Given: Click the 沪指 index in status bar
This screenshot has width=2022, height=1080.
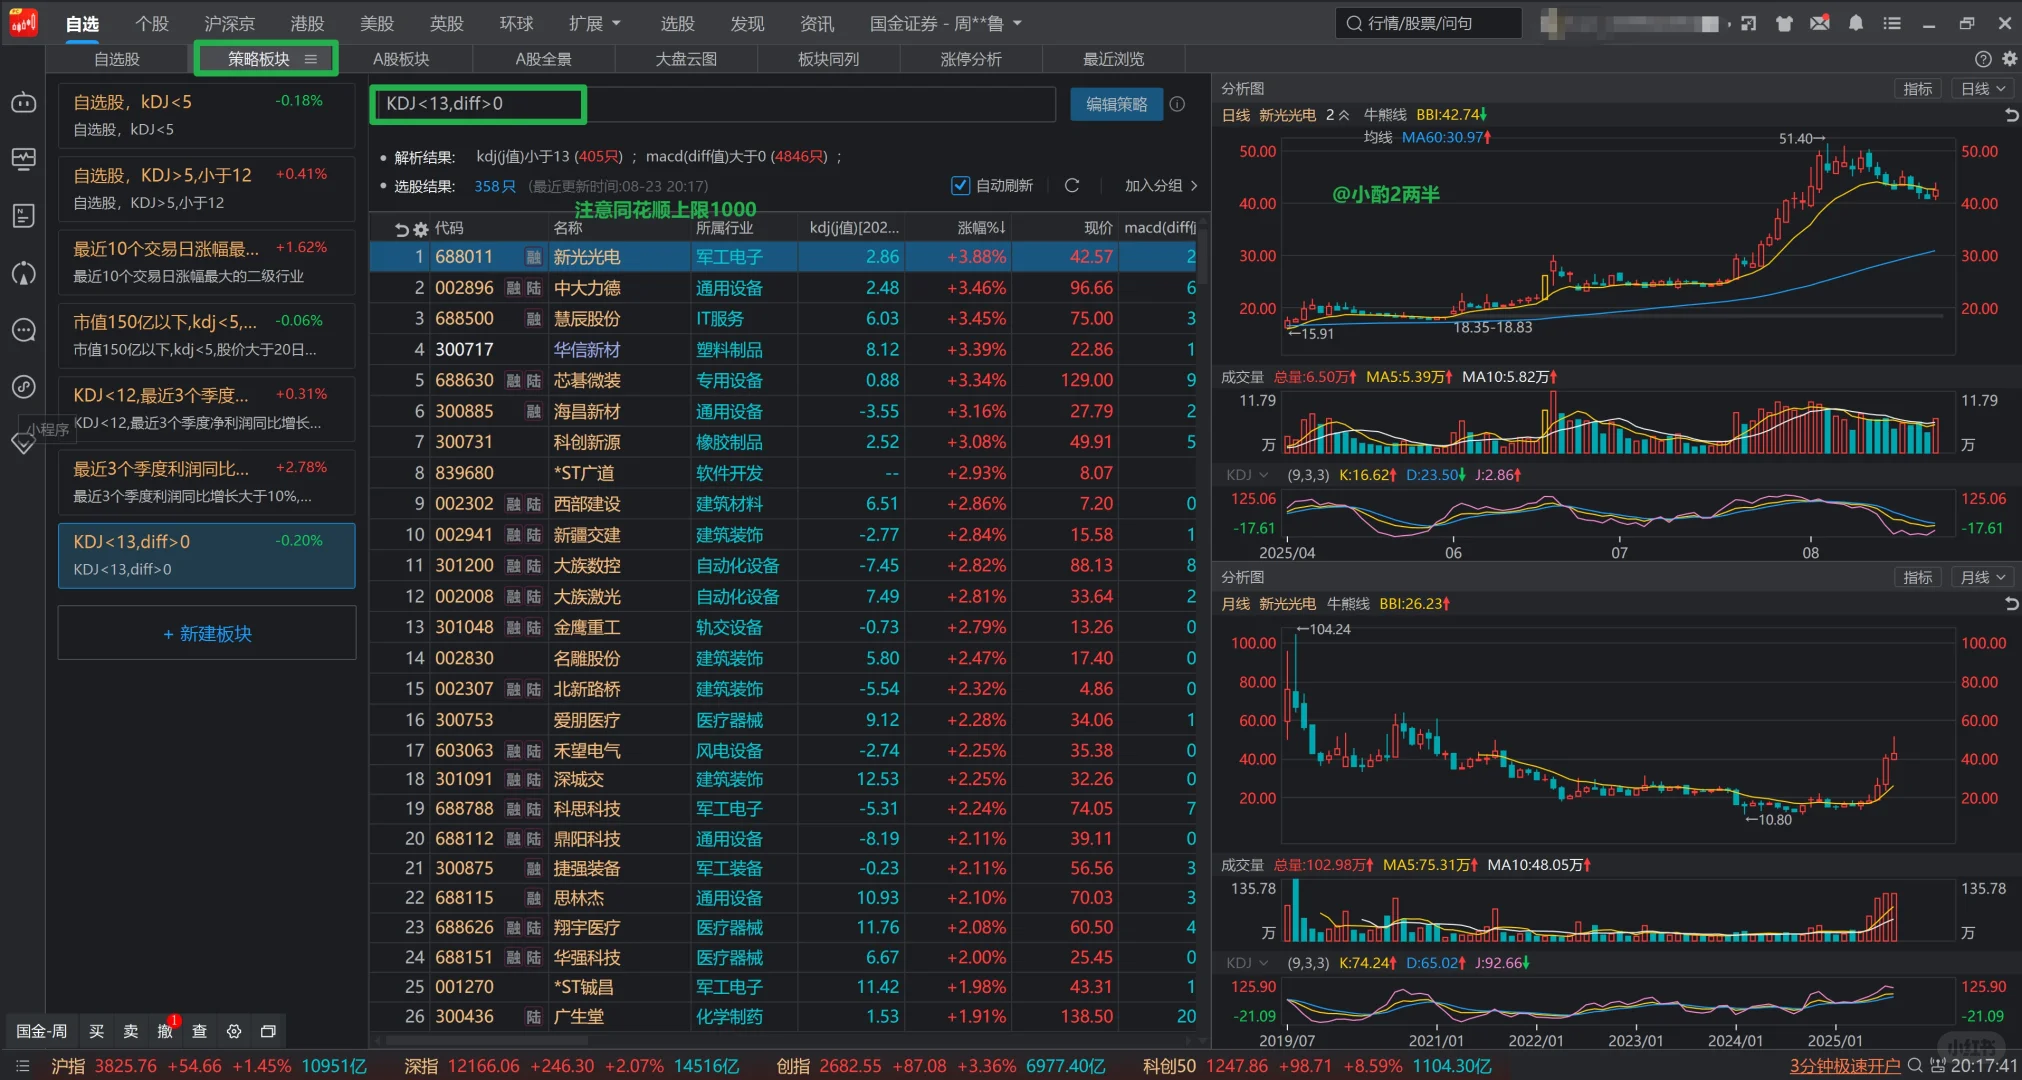Looking at the screenshot, I should point(208,1066).
